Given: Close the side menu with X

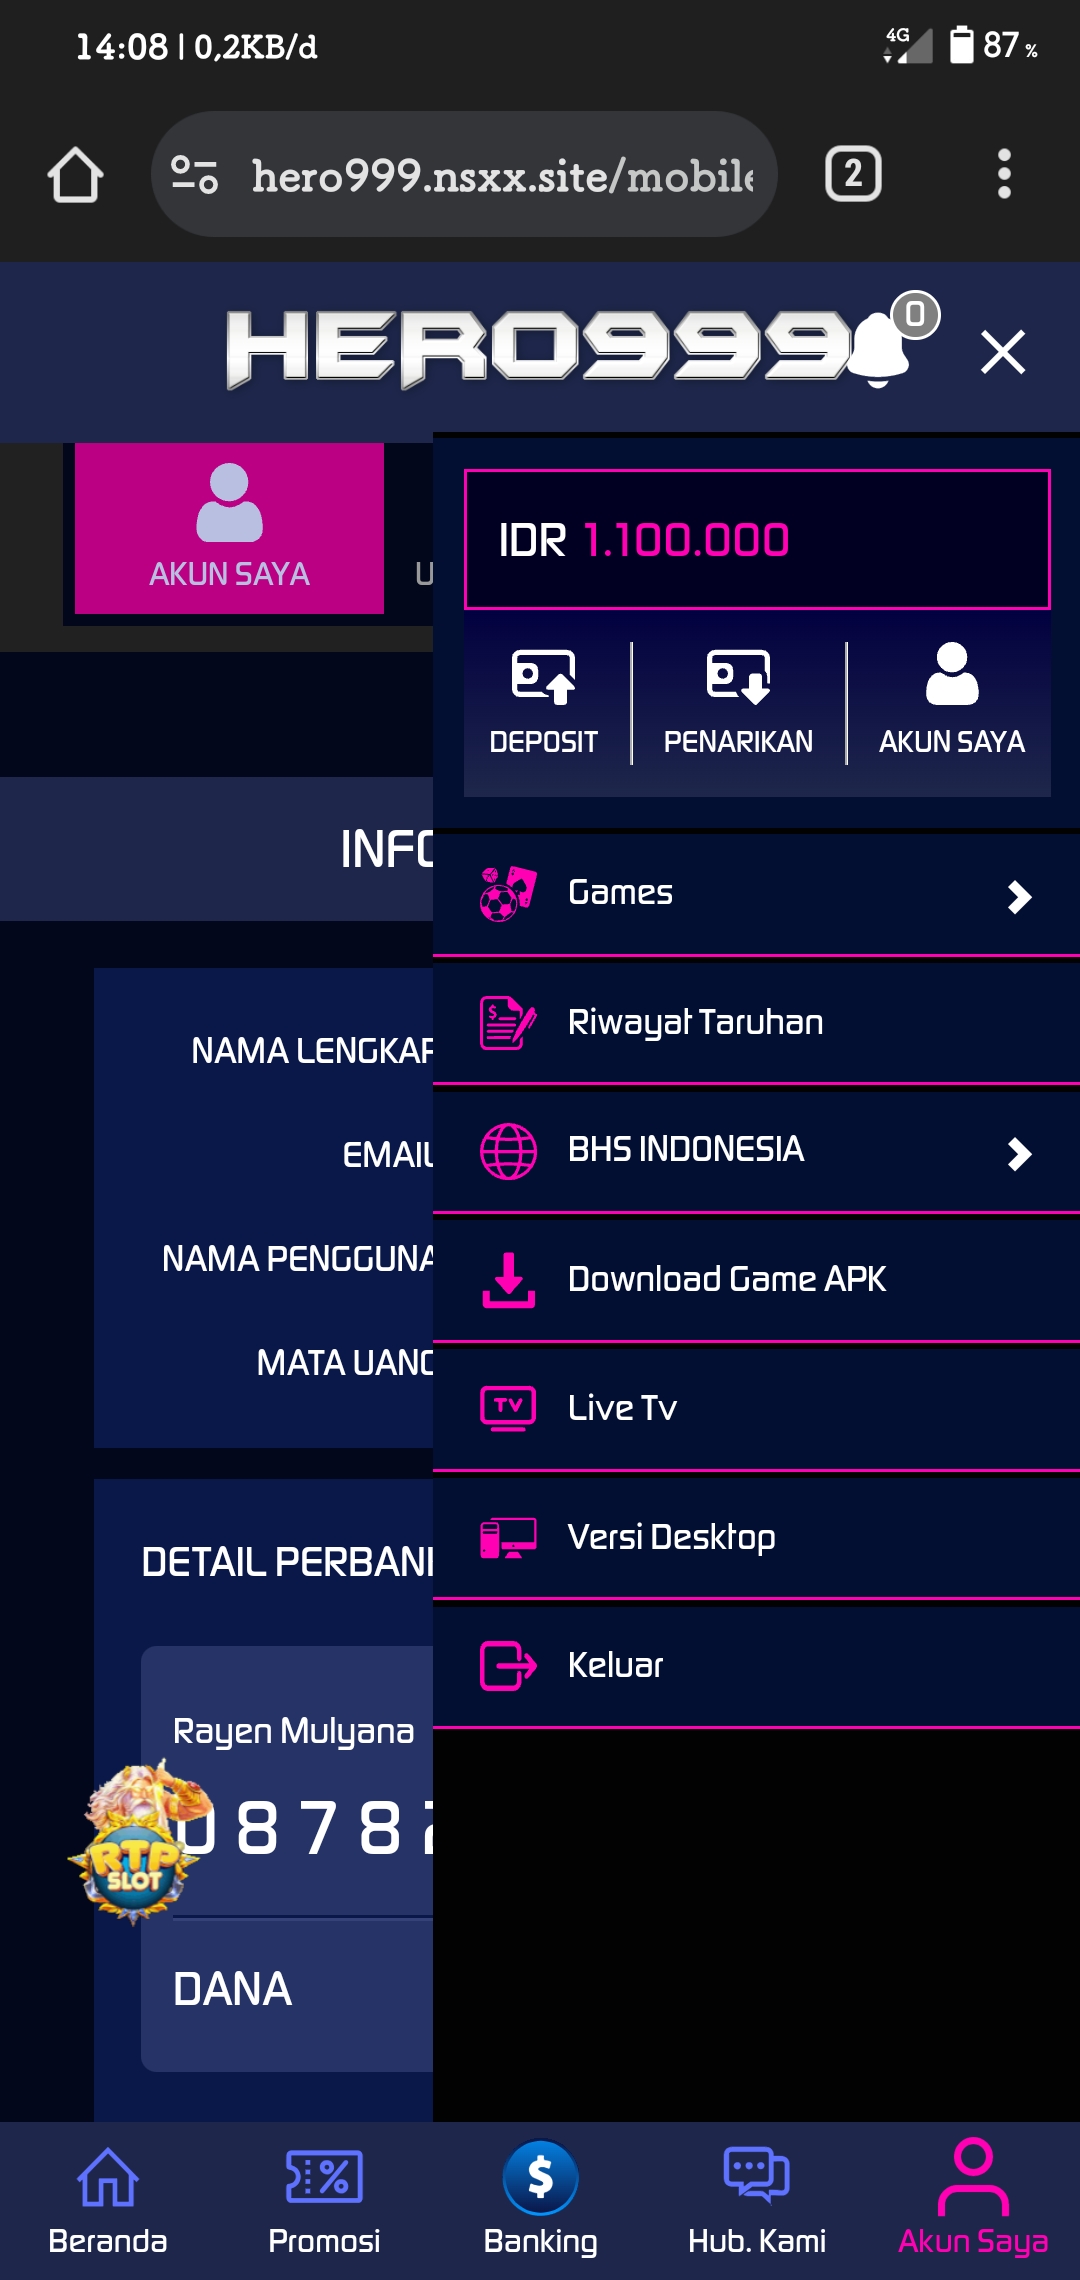Looking at the screenshot, I should pos(1003,352).
